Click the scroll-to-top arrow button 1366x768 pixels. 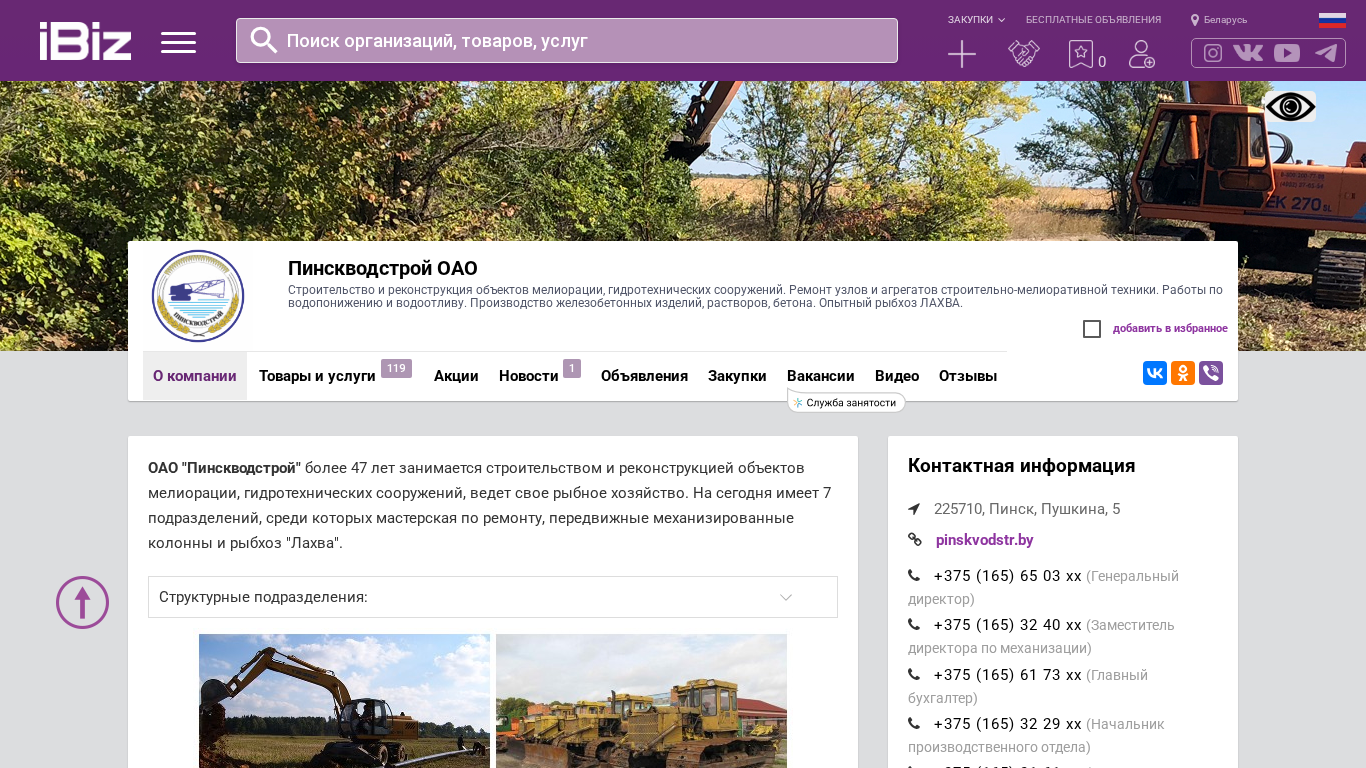click(x=82, y=602)
